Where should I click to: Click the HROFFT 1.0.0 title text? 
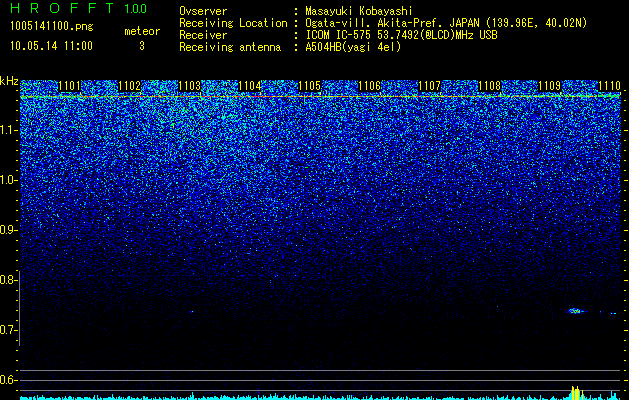click(x=78, y=8)
